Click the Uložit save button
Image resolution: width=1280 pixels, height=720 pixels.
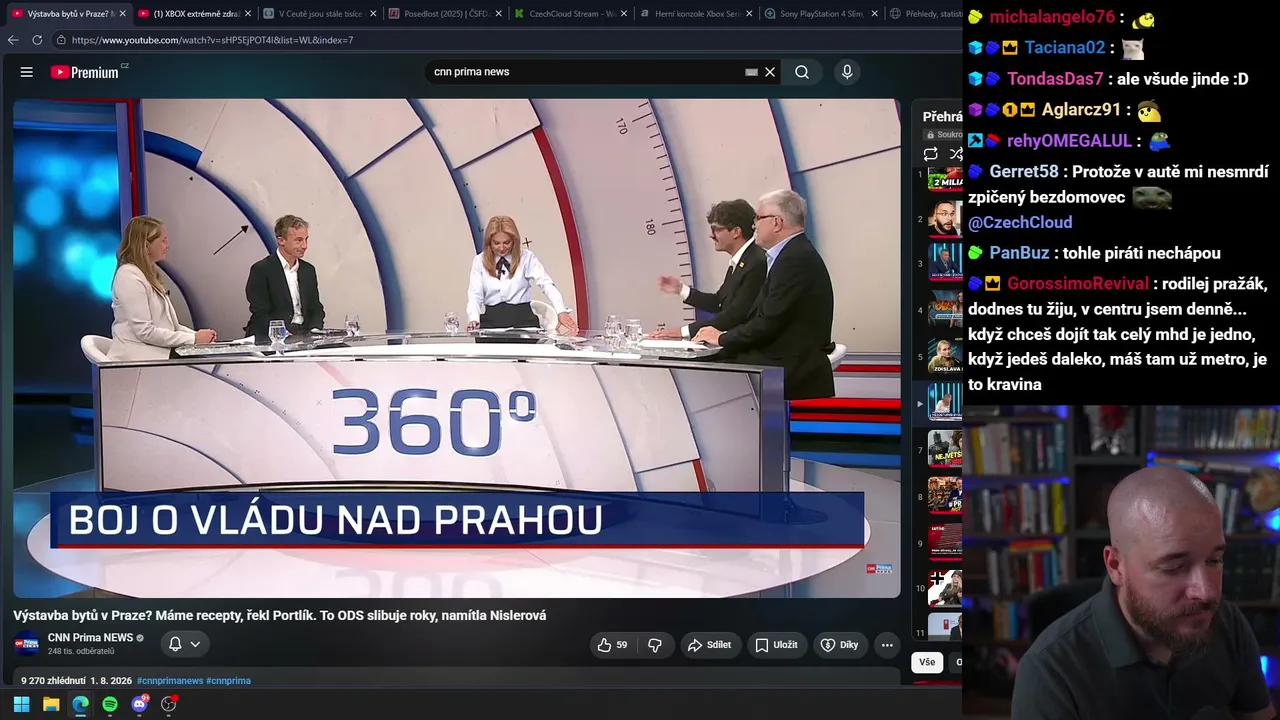point(776,645)
